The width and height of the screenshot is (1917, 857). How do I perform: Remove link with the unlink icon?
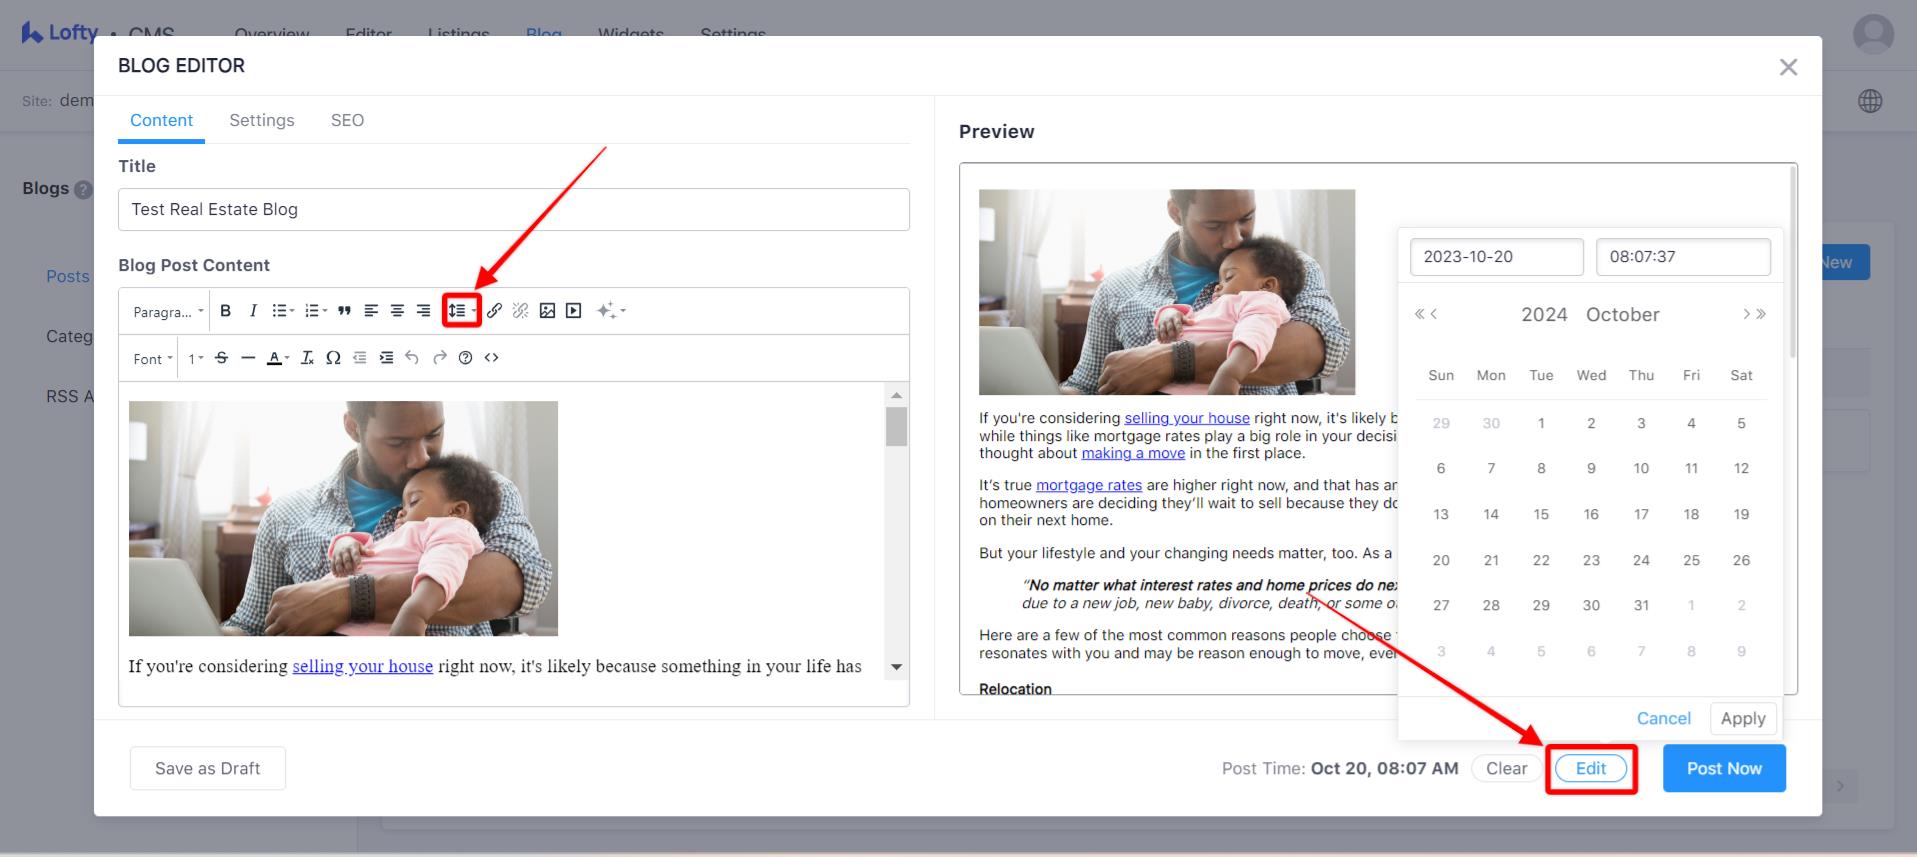520,311
